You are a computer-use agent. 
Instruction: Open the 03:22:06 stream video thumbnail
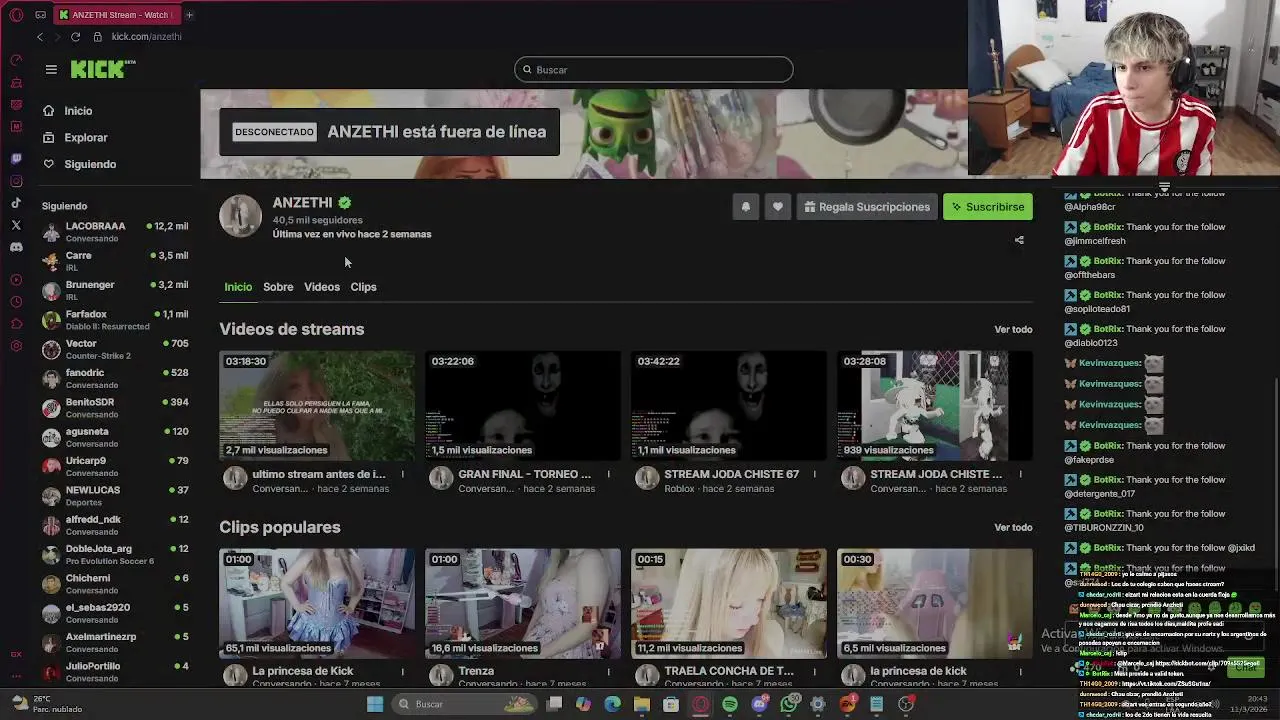coord(523,405)
